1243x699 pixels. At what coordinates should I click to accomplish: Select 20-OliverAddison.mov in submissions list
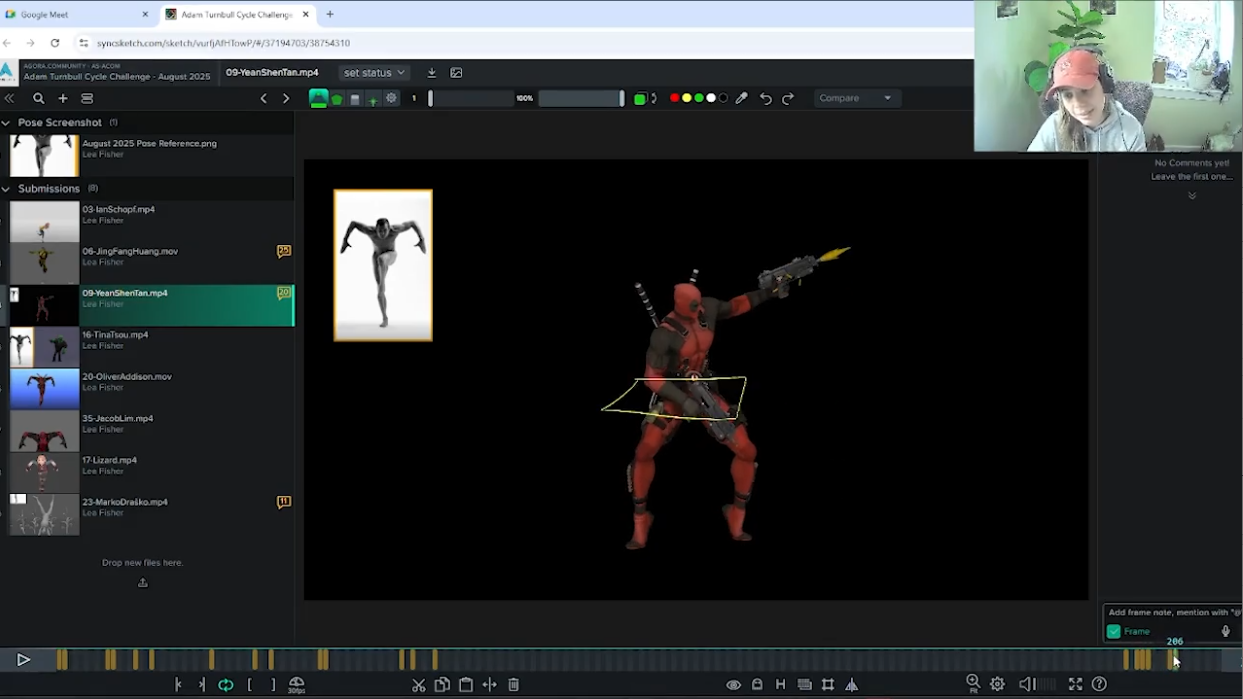[x=152, y=388]
